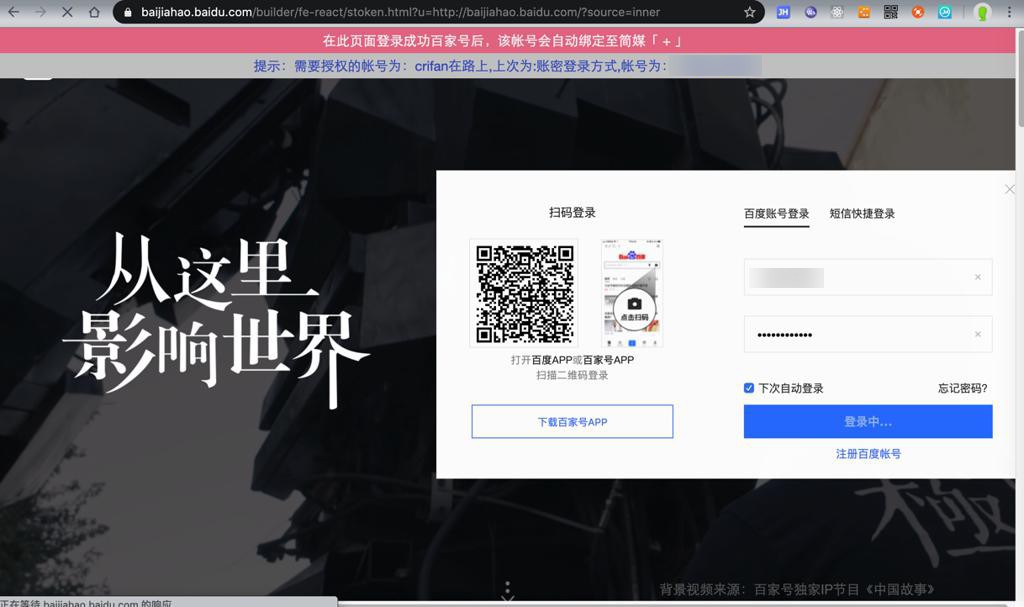Open the 注册百度帐号 link
Image resolution: width=1024 pixels, height=607 pixels.
tap(868, 453)
